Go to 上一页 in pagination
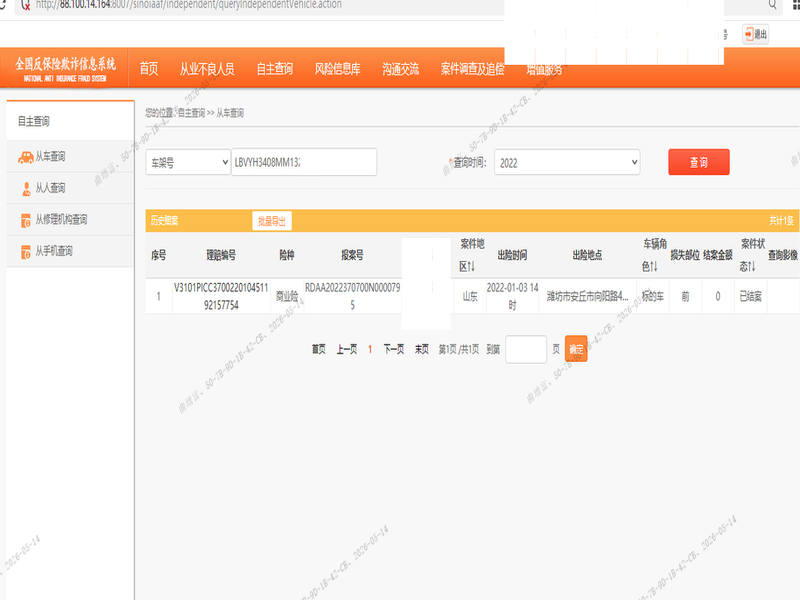The image size is (800, 600). [346, 349]
